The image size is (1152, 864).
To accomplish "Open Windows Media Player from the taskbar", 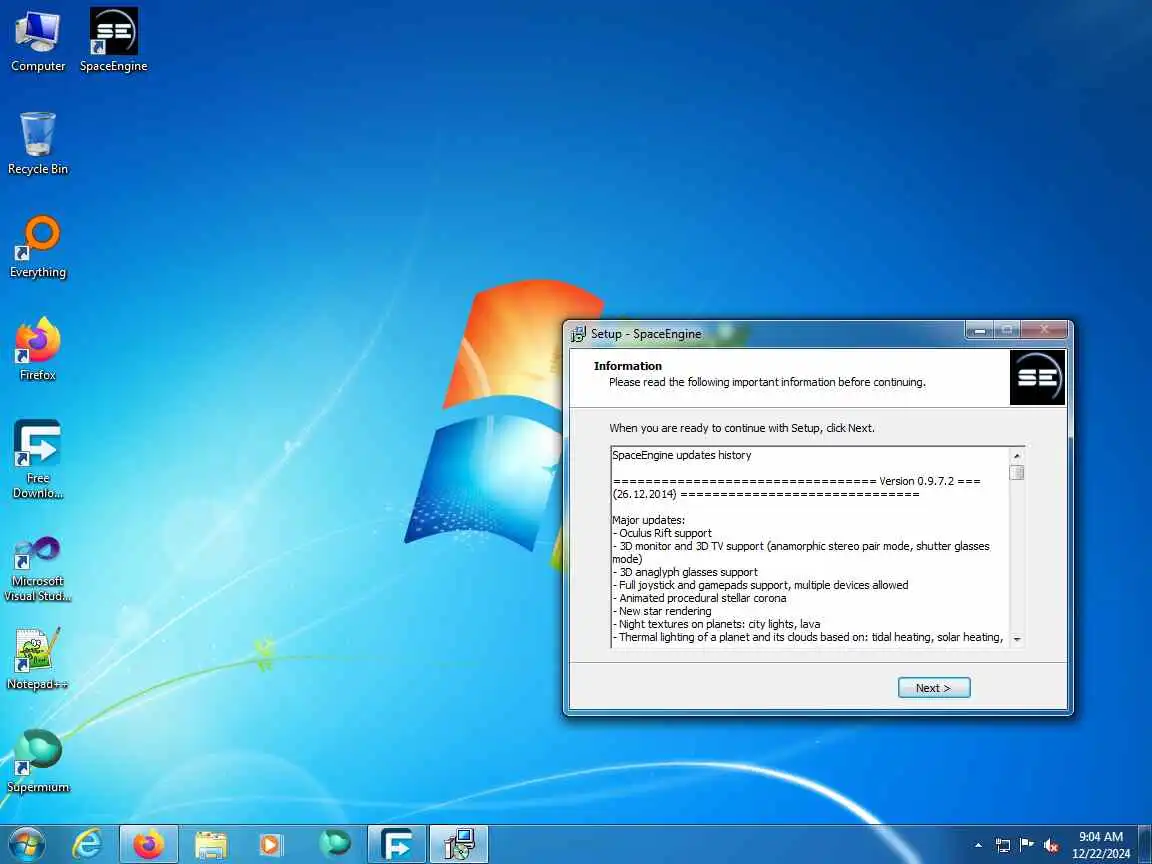I will (271, 844).
